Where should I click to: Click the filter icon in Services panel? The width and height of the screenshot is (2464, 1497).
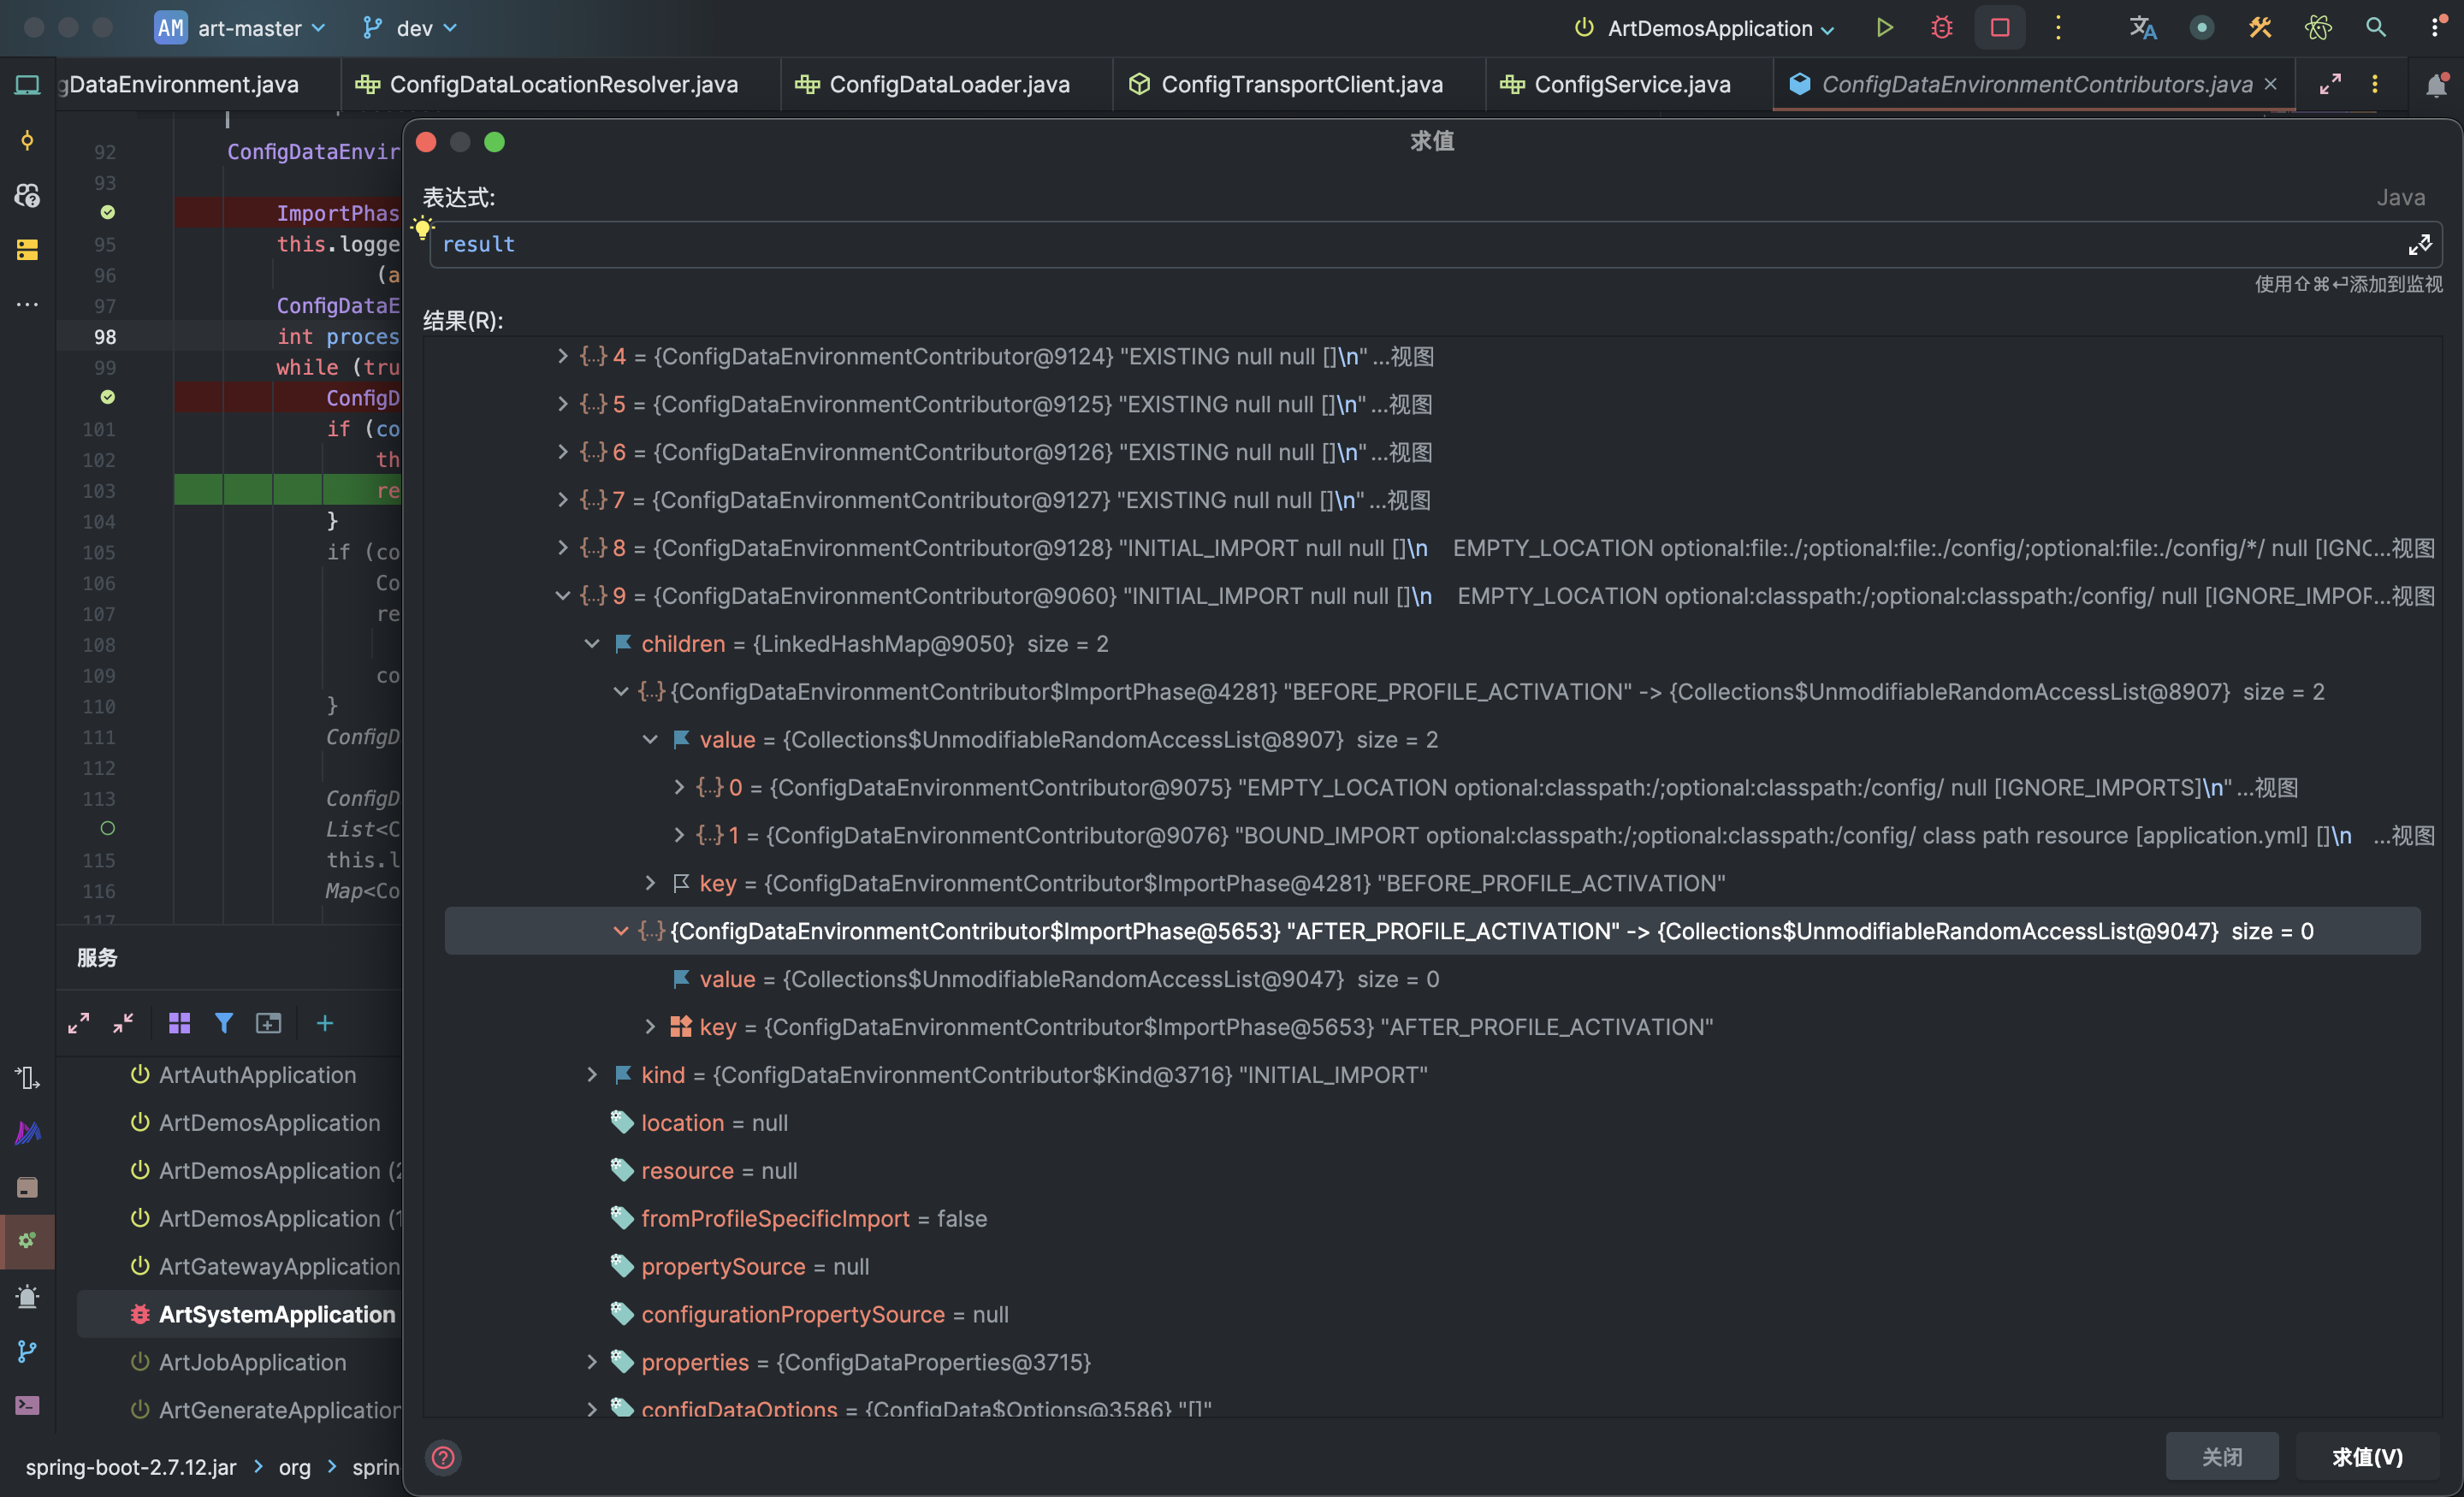224,1023
